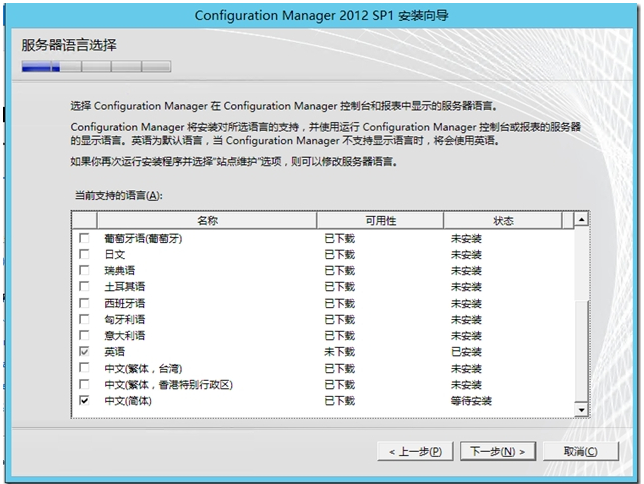Enable 中文(繁体，香港特别行政区) checkbox

(84, 385)
